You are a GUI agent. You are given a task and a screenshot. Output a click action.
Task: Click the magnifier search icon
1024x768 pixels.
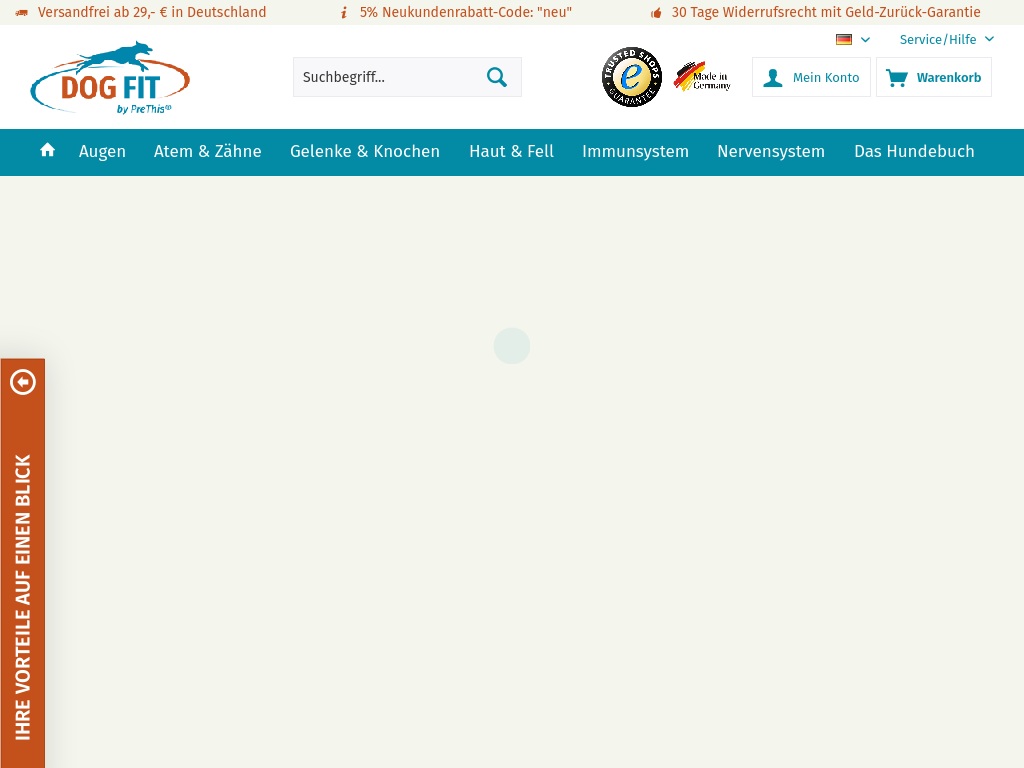click(x=496, y=77)
